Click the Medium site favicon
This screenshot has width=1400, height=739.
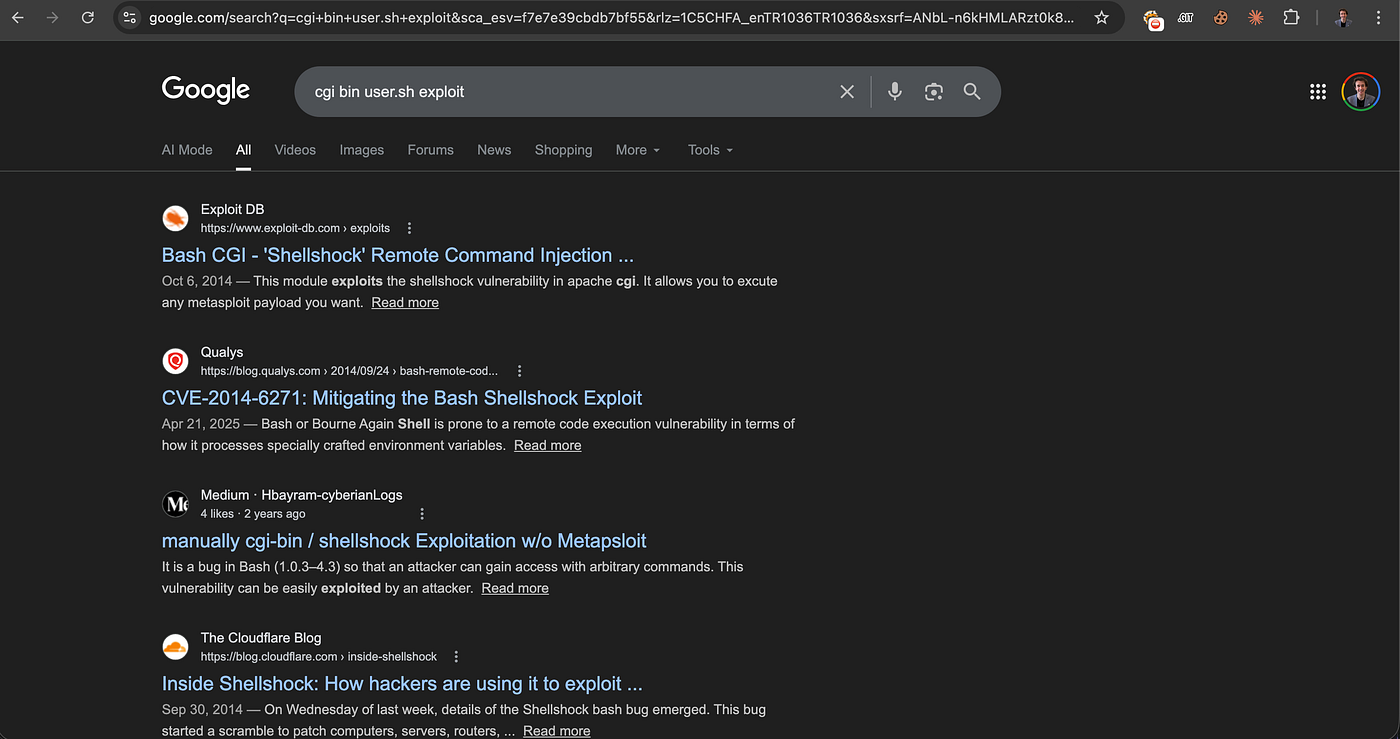[175, 504]
